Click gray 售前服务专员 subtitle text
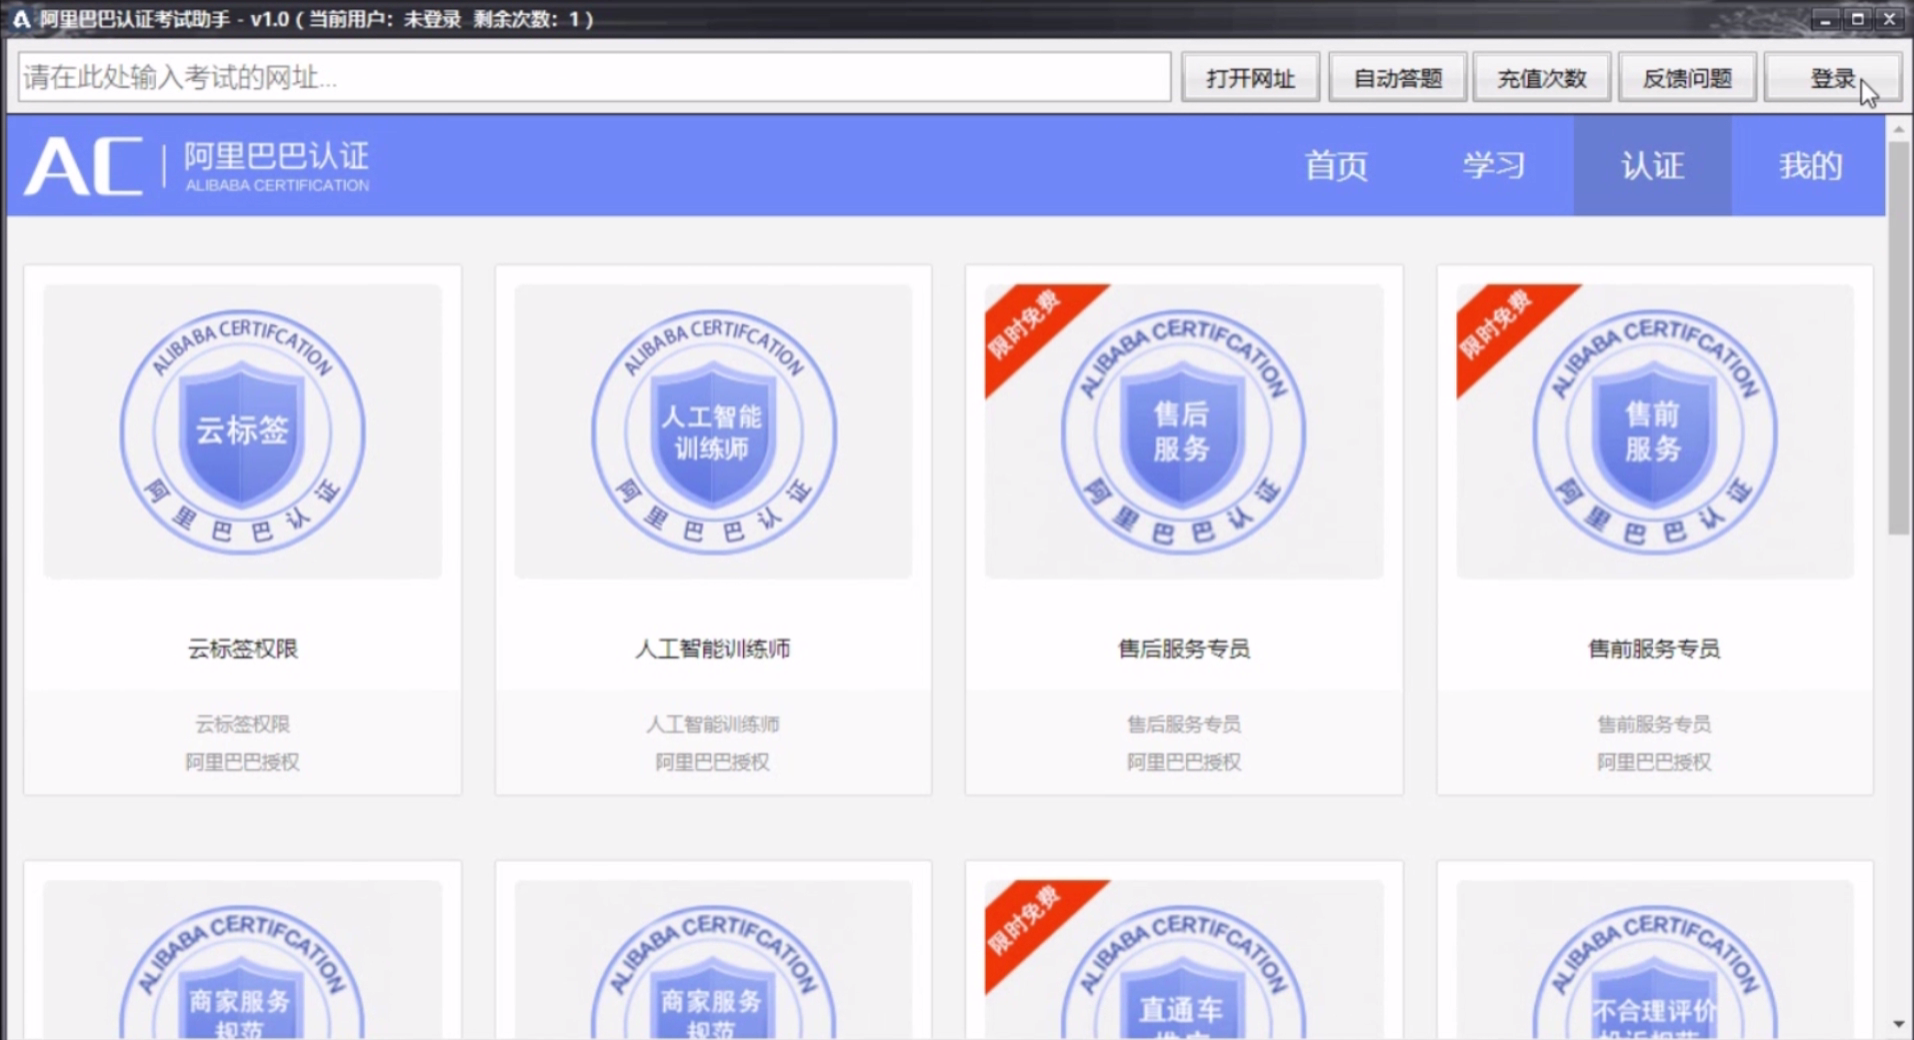This screenshot has height=1040, width=1914. 1655,724
